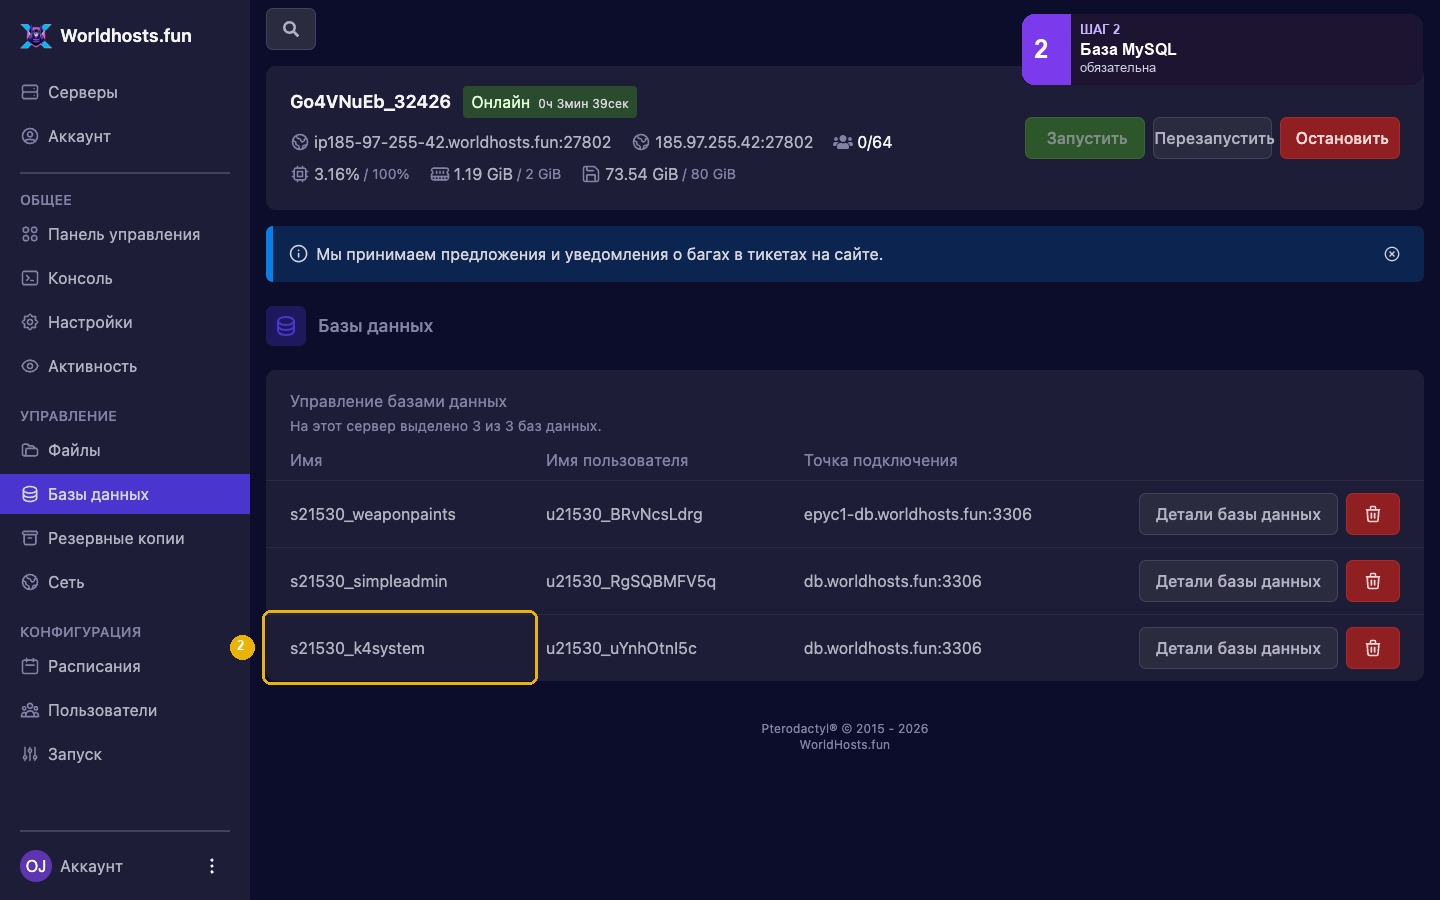Dismiss the bug report notice banner

pyautogui.click(x=1392, y=254)
